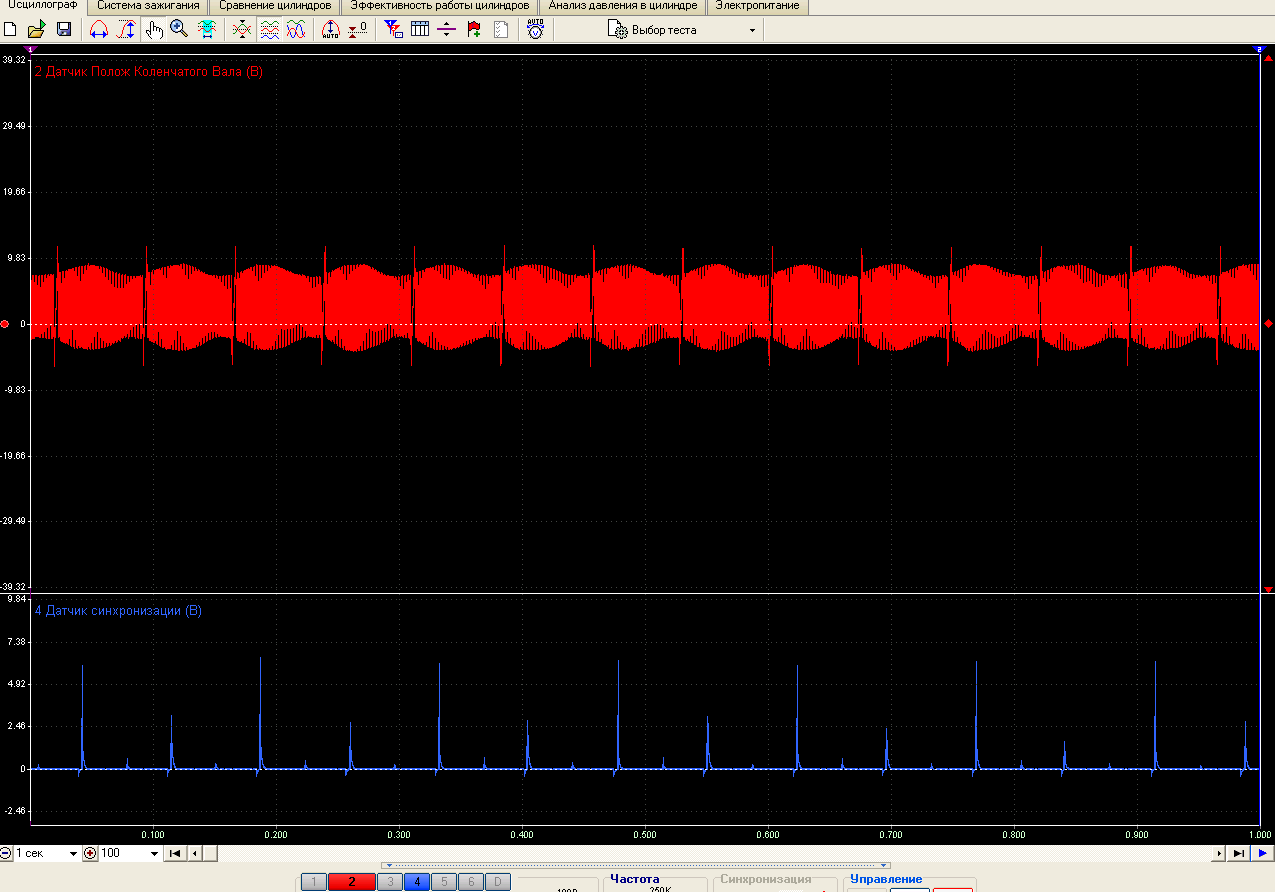Click the dotted bottom panel splitter handle

coord(636,866)
